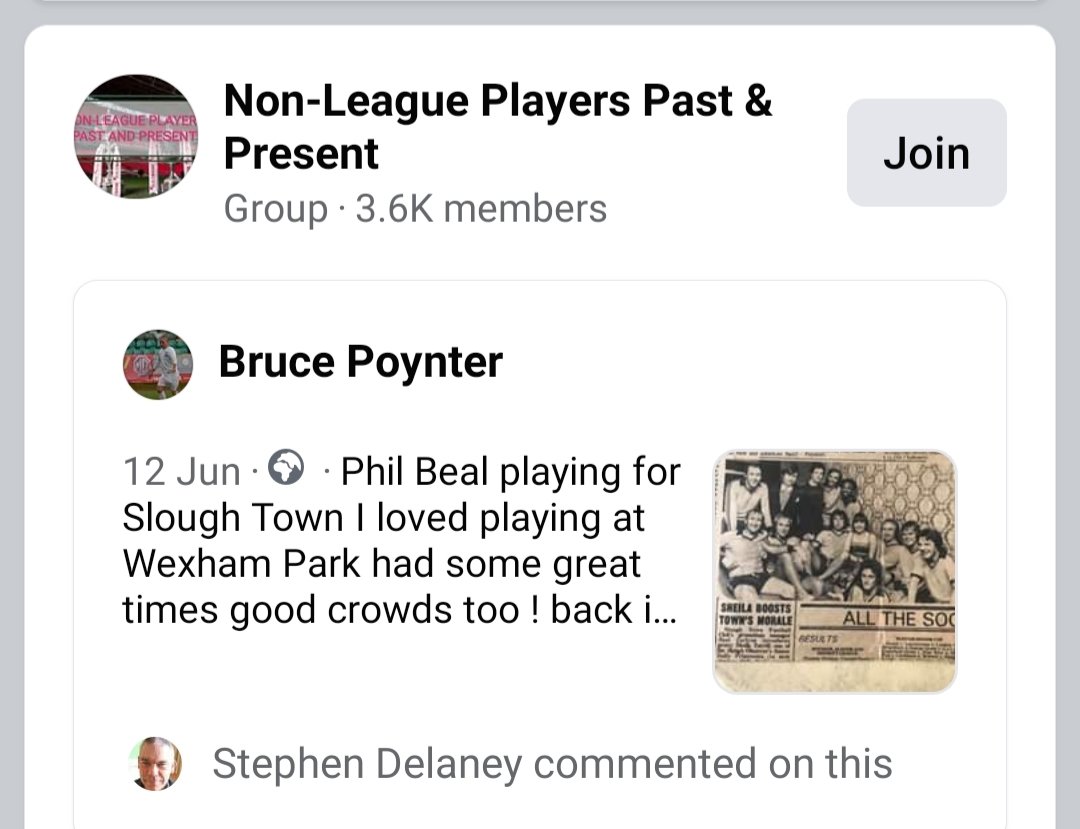Open Bruce Poynter's name link
Viewport: 1080px width, 829px height.
(360, 362)
